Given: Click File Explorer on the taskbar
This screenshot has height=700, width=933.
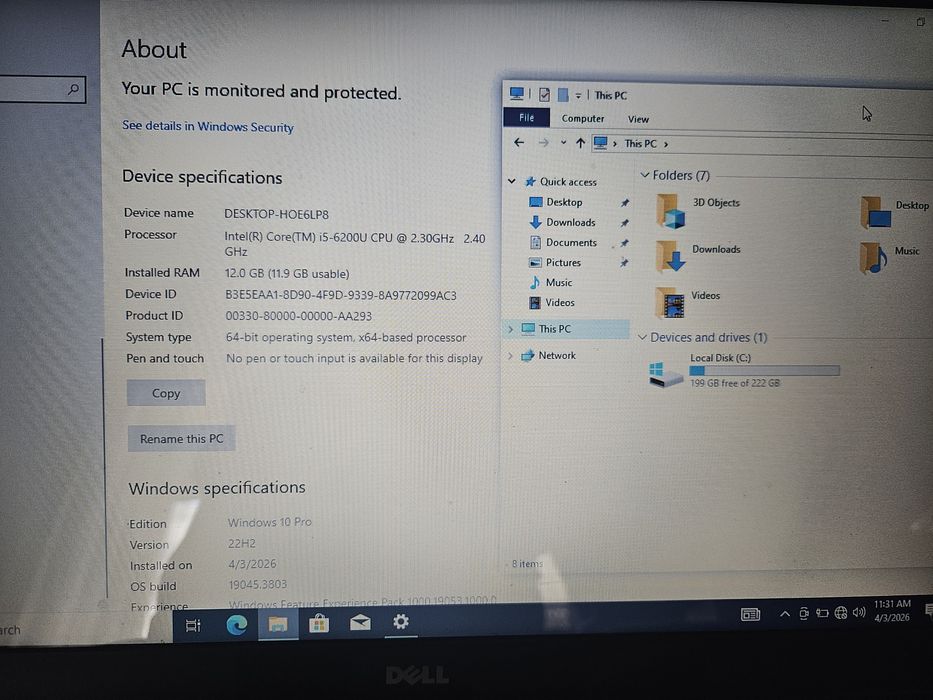Looking at the screenshot, I should coord(278,624).
